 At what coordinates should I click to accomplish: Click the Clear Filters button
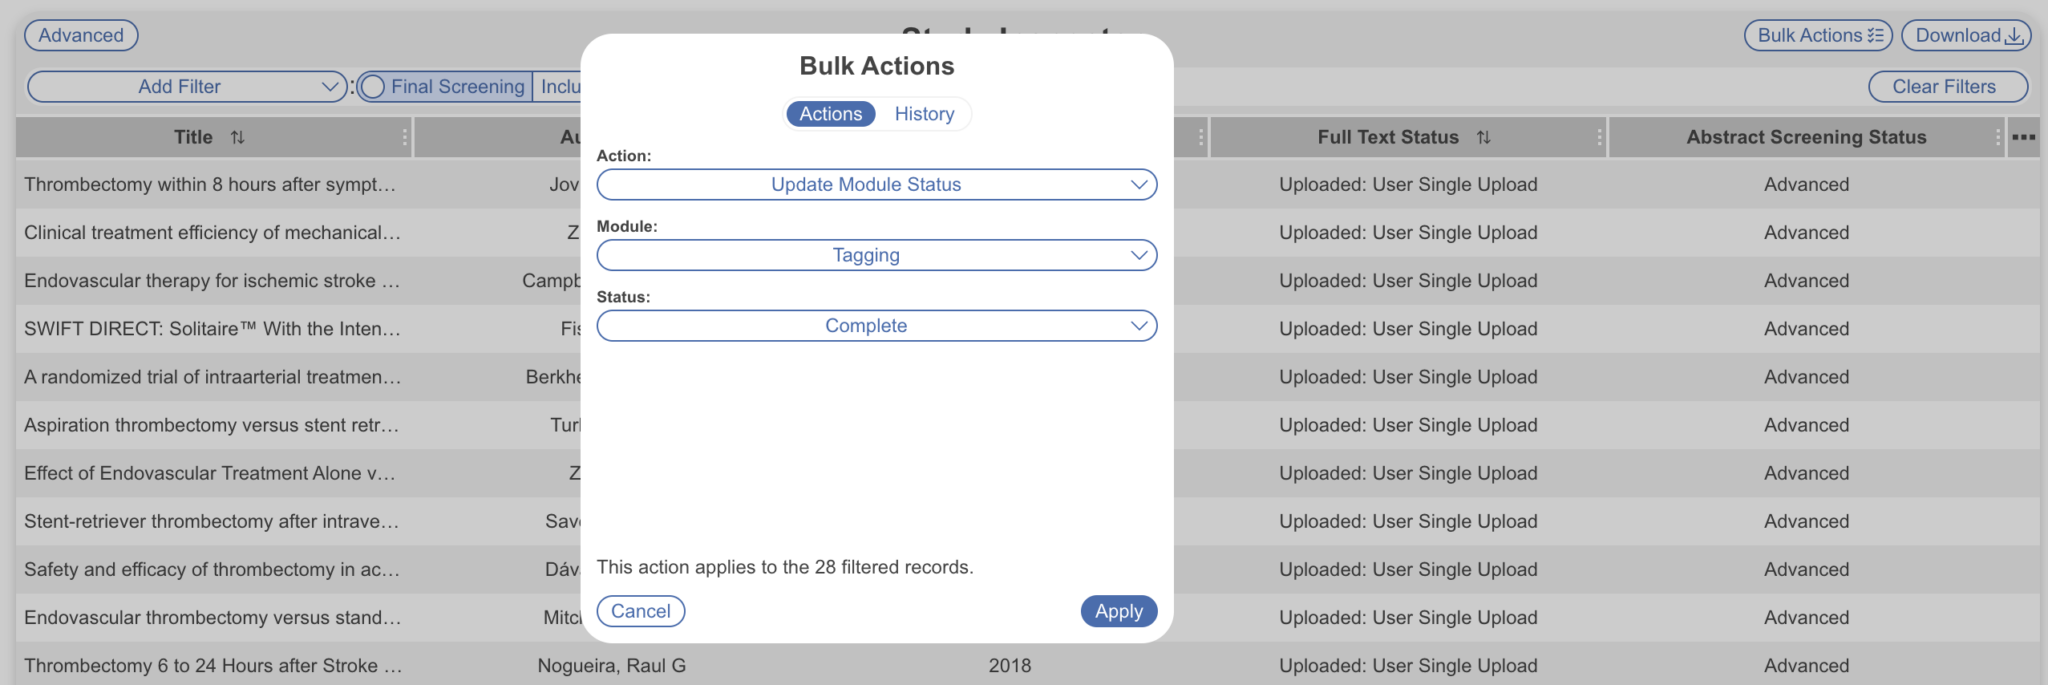pyautogui.click(x=1947, y=86)
